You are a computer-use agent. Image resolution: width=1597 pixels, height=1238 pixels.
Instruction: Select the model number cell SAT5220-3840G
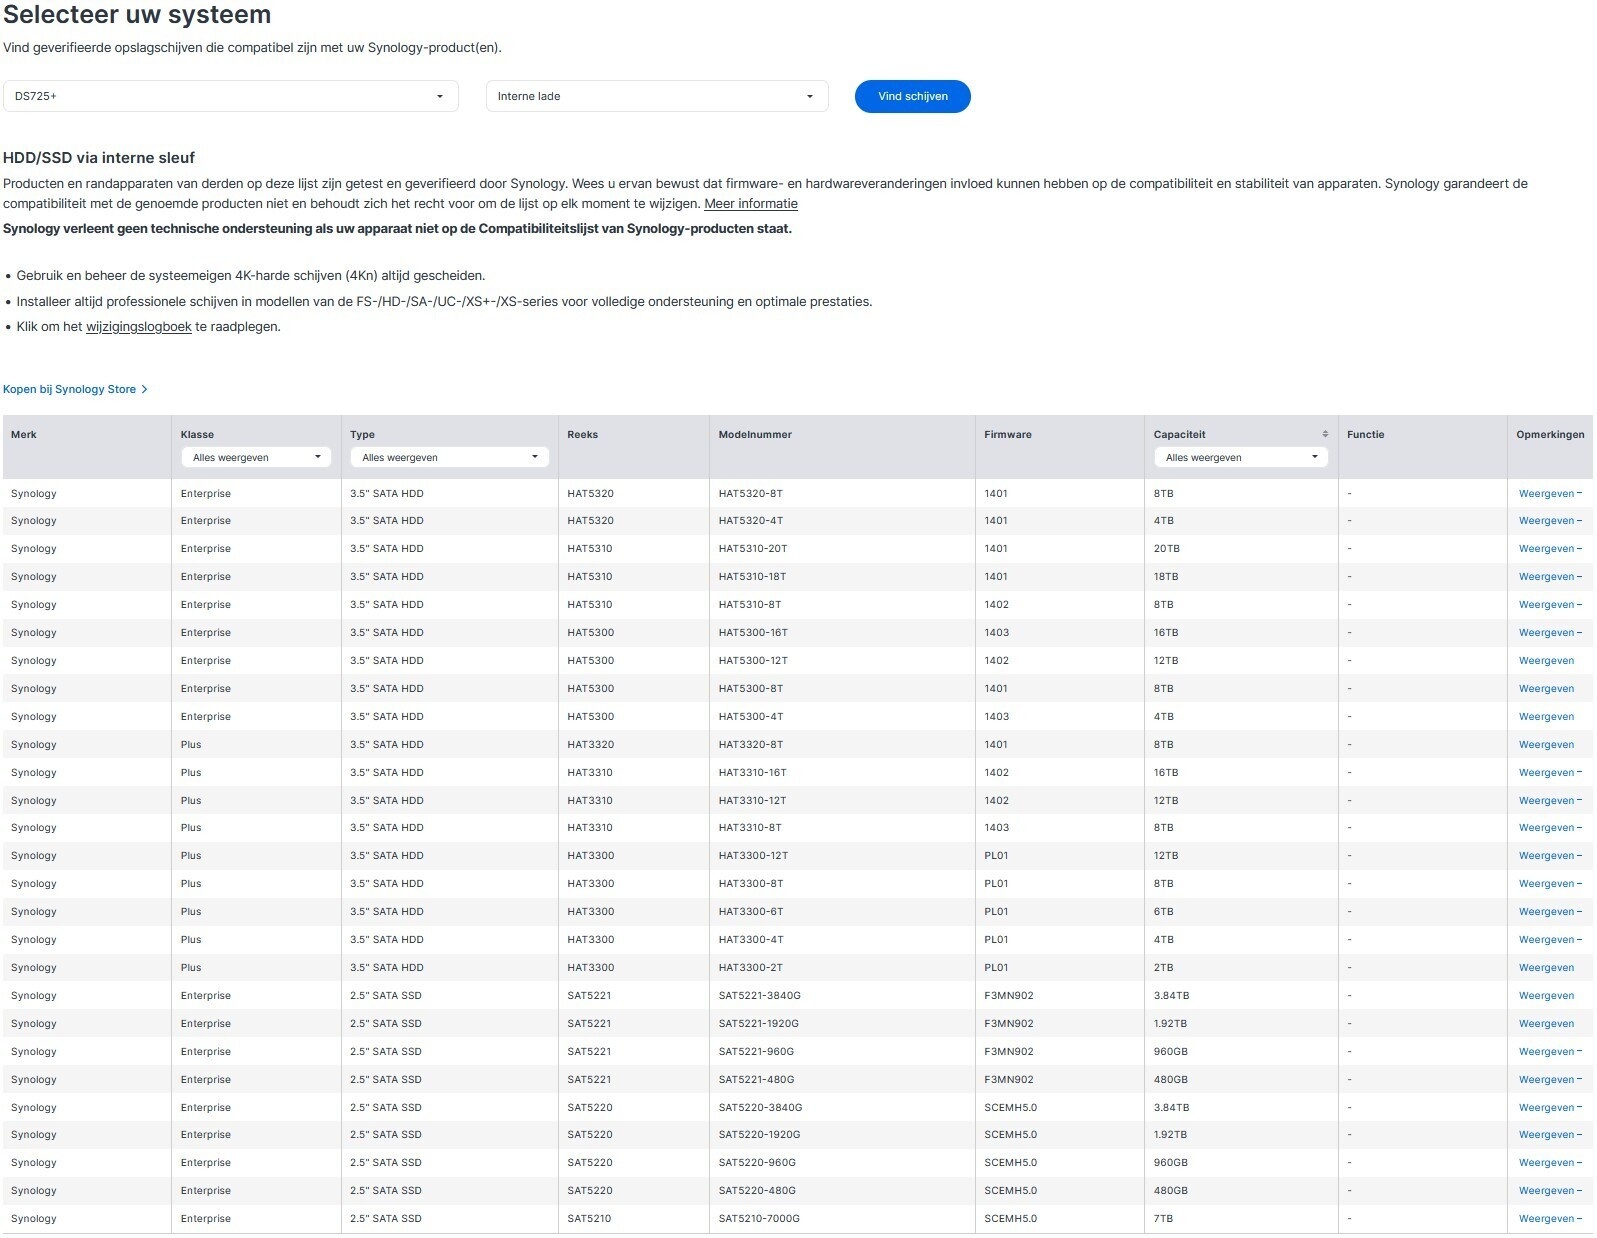[760, 1108]
